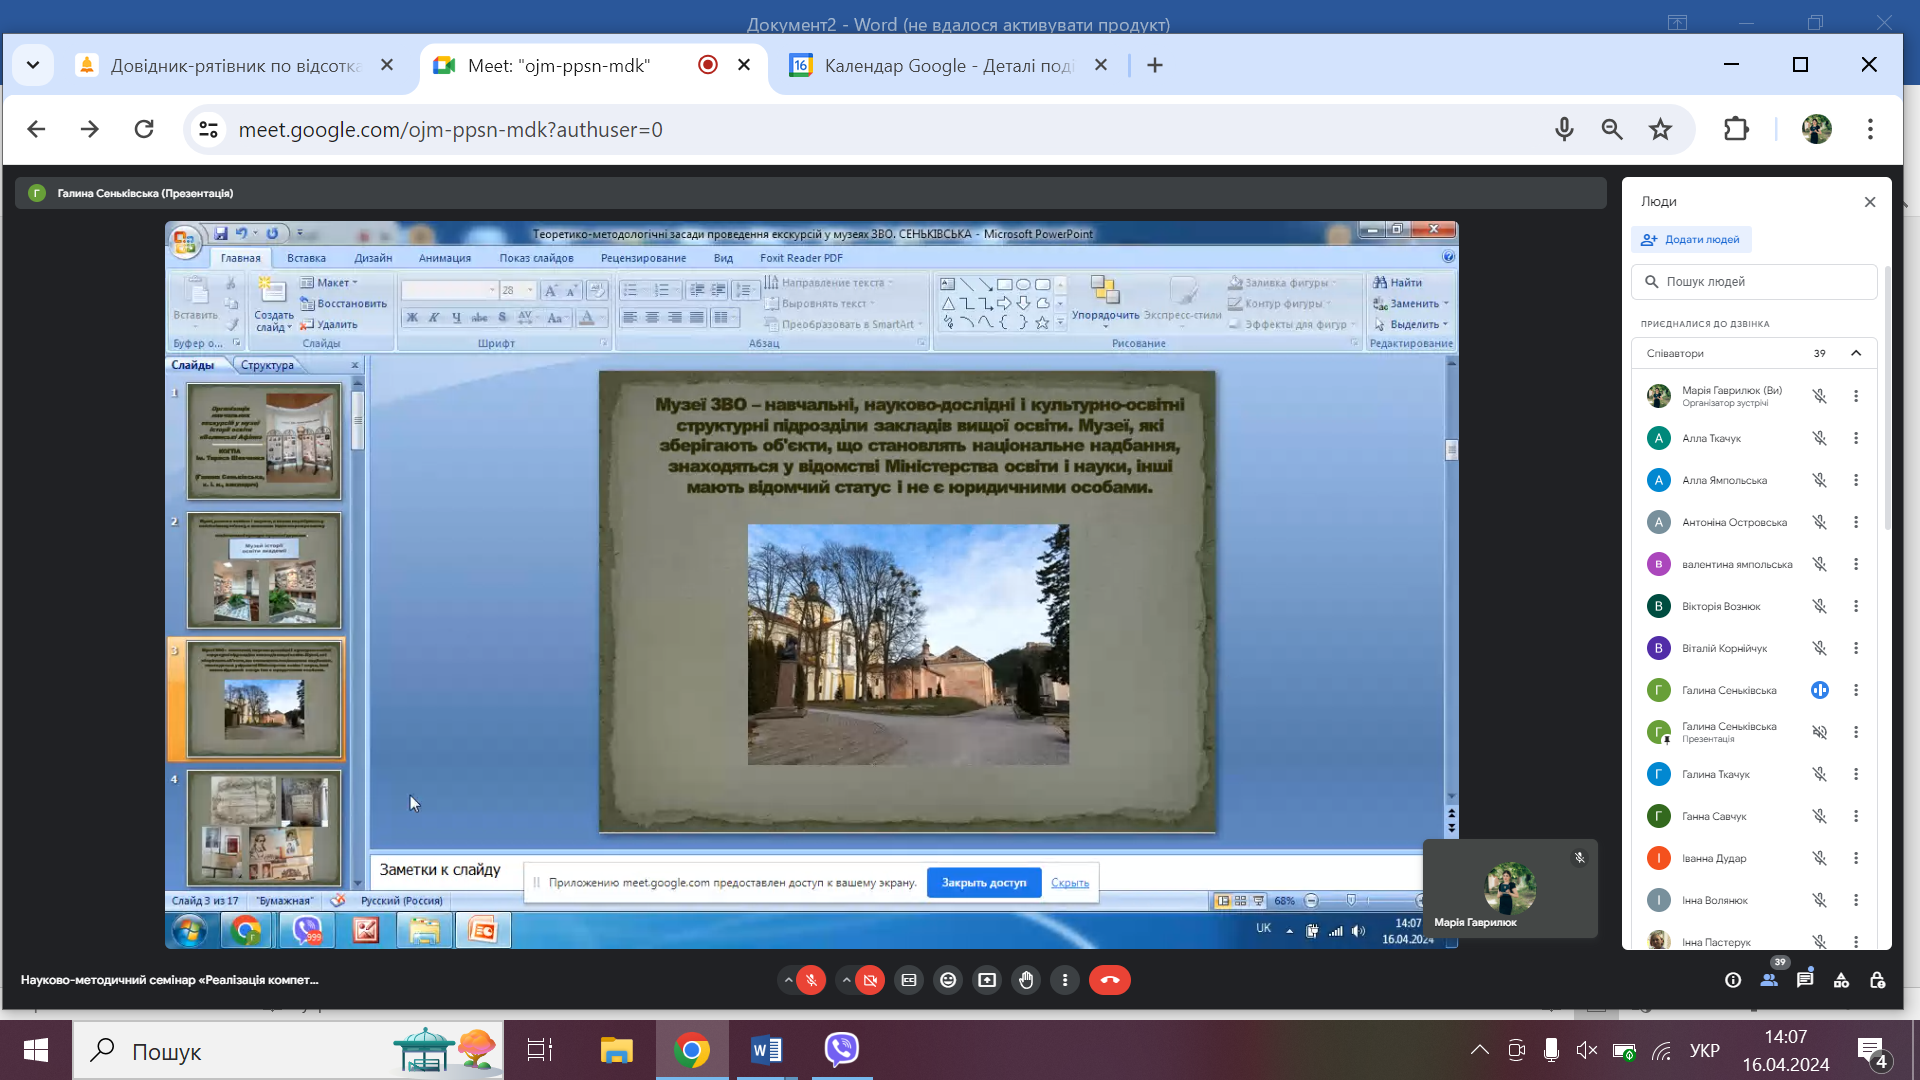The image size is (1920, 1080).
Task: Click the microphone permission icon in address bar
Action: [1565, 129]
